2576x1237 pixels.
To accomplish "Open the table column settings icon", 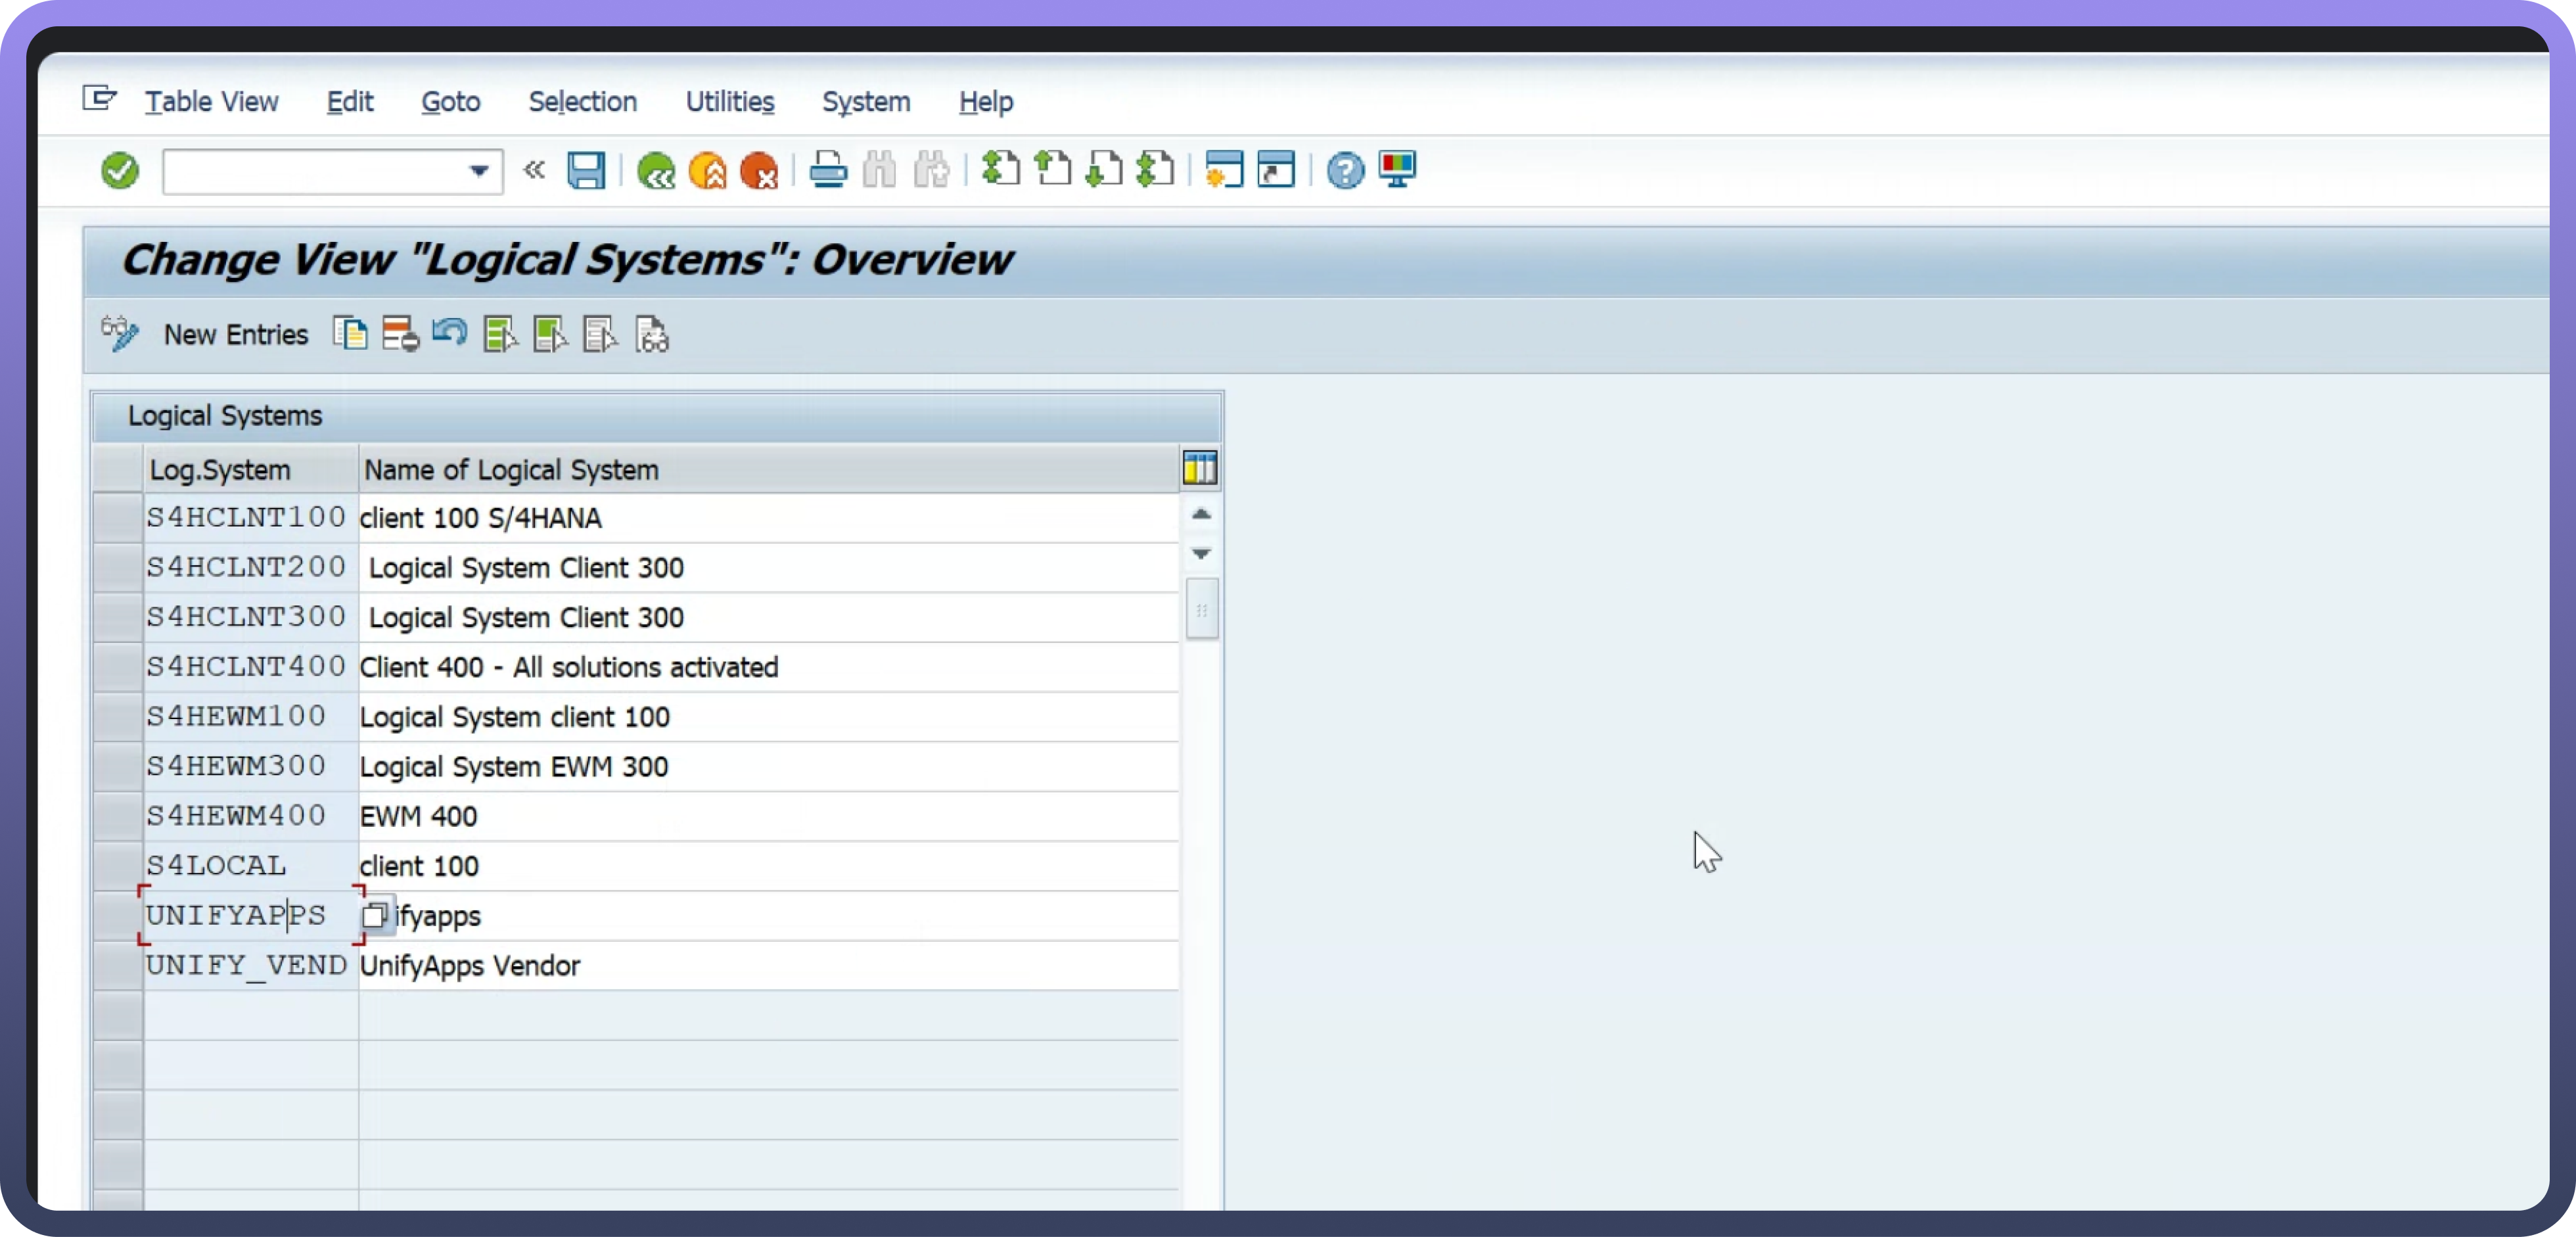I will 1200,468.
